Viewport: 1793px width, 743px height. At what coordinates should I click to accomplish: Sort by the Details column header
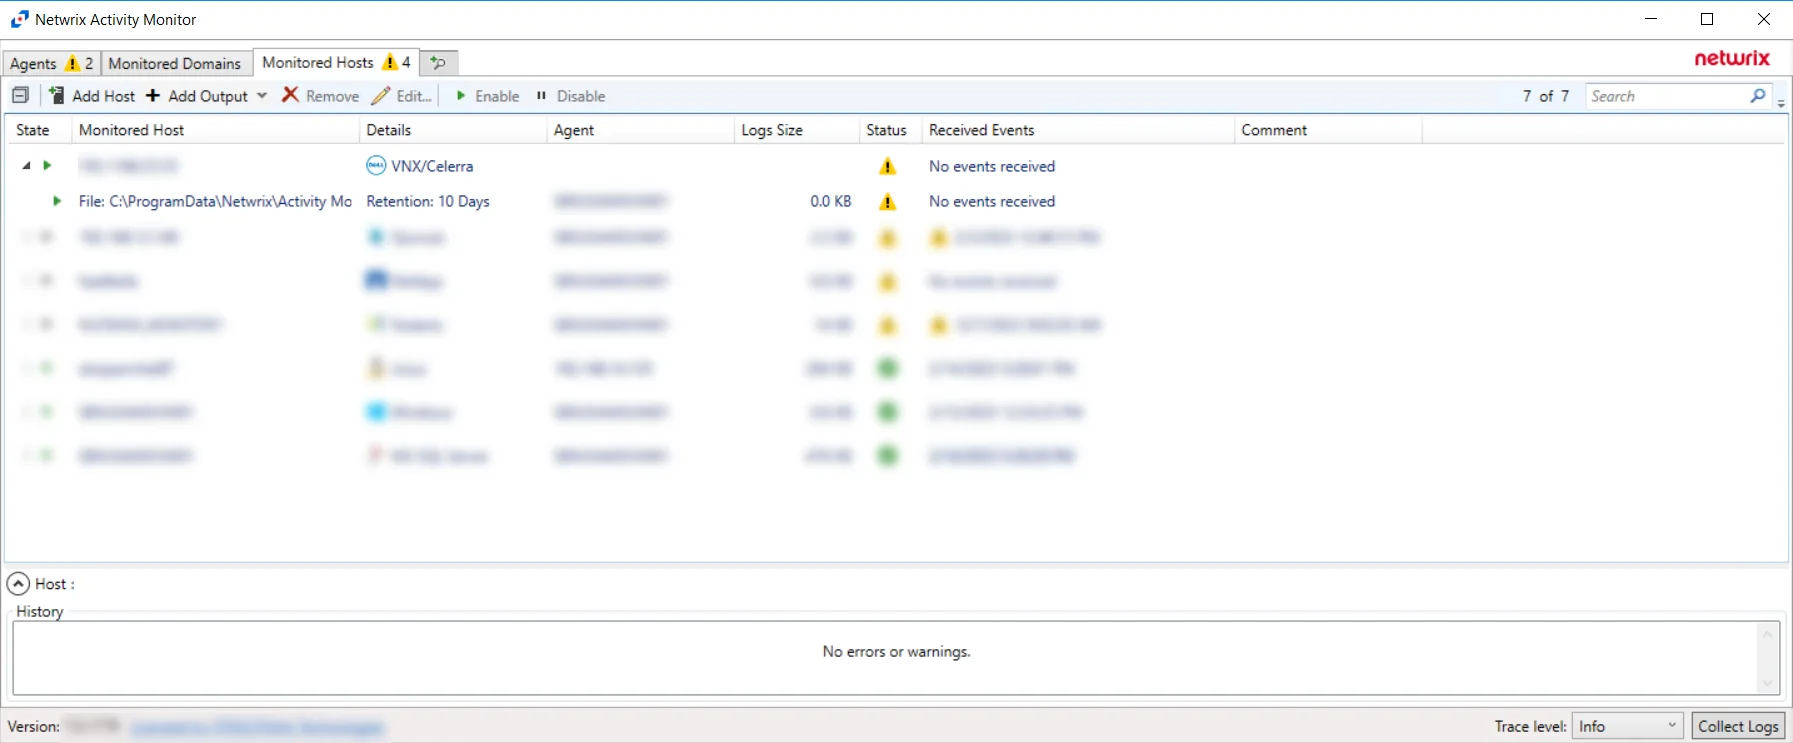tap(452, 130)
